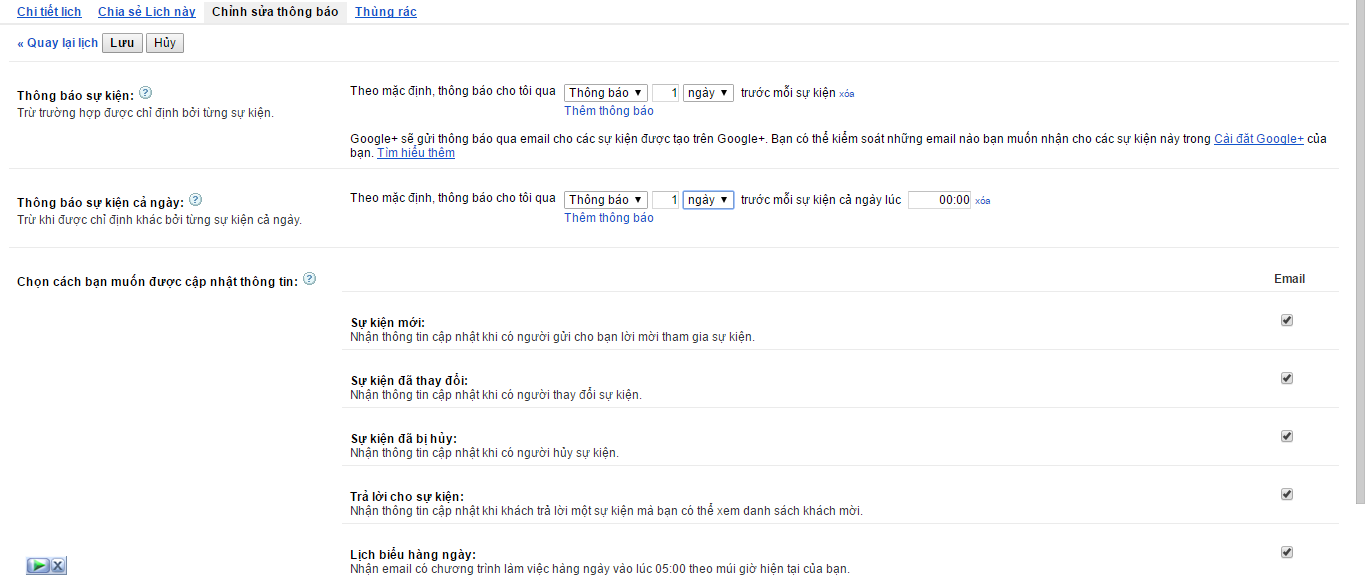Toggle Email checkbox for Lịch biểu hàng ngày
1365x581 pixels.
point(1287,552)
